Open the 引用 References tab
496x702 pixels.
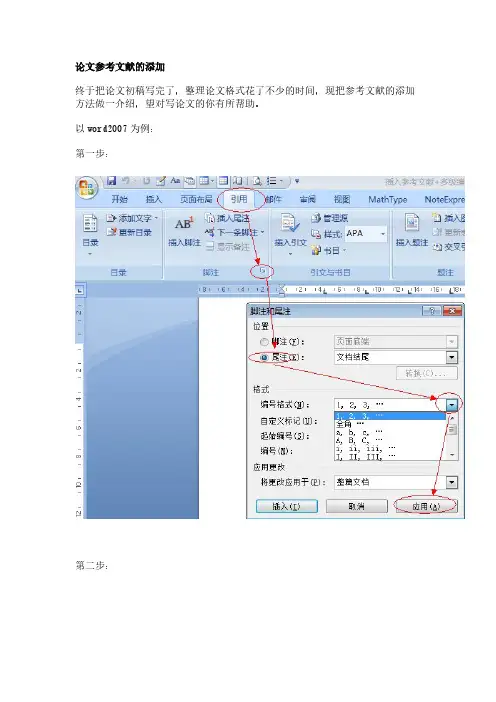coord(239,199)
